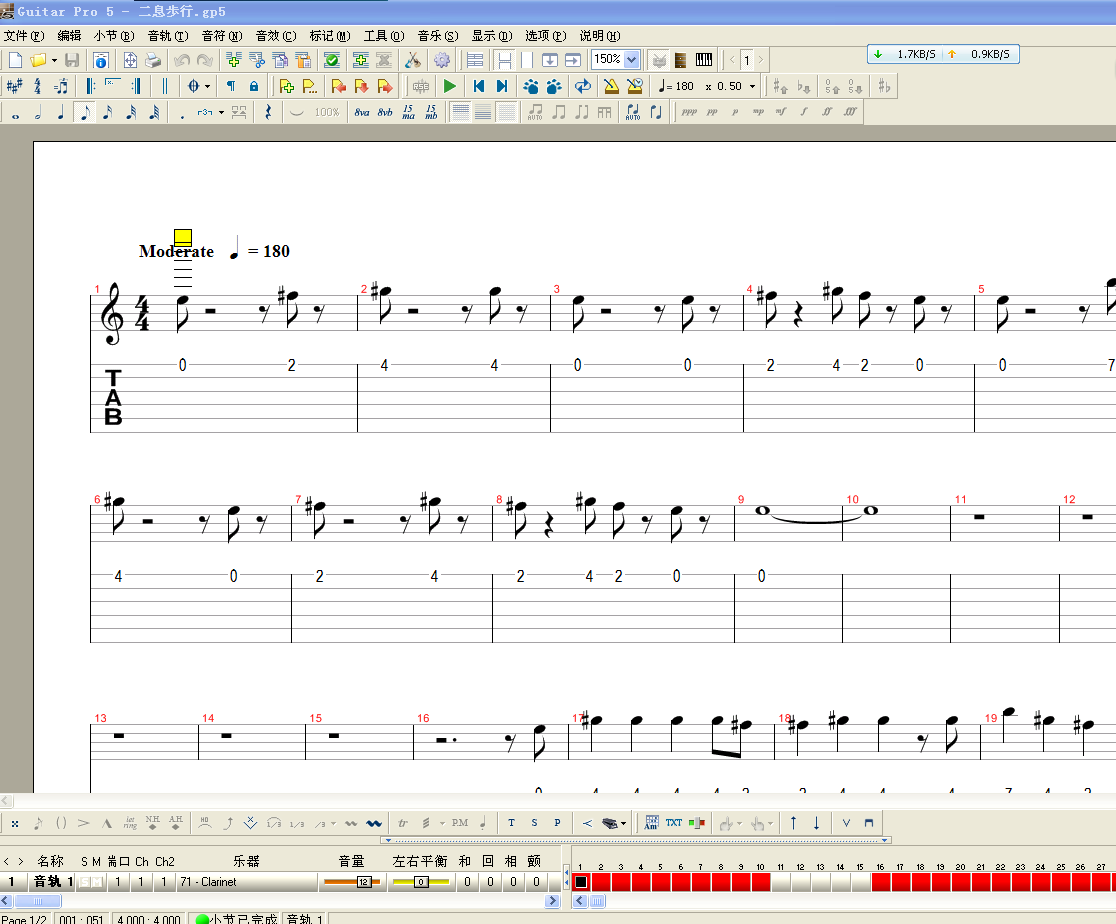Open the 显示 menu
The height and width of the screenshot is (924, 1116).
click(x=492, y=36)
